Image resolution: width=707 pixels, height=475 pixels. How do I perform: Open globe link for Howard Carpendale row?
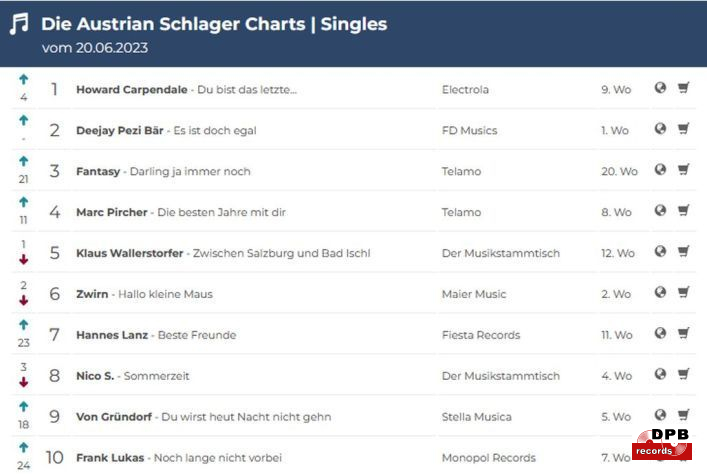click(660, 88)
